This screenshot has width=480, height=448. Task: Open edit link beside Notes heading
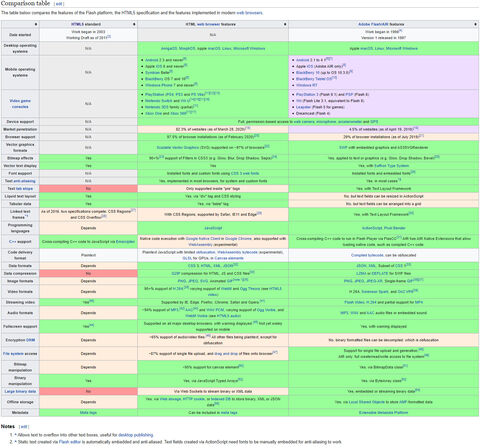click(24, 427)
